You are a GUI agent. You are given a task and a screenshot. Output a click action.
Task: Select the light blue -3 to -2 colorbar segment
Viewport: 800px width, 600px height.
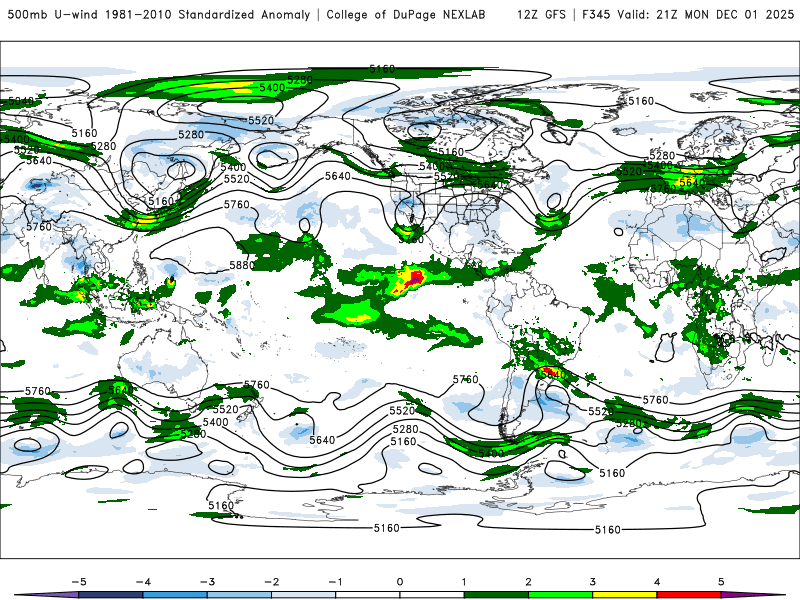(x=239, y=595)
